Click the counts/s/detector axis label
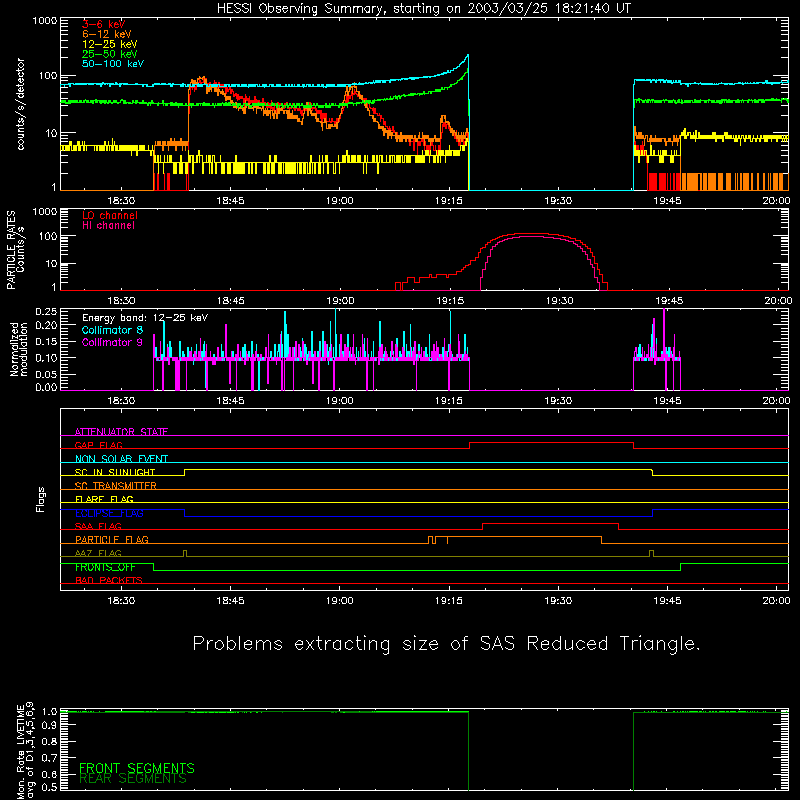800x800 pixels. coord(20,104)
